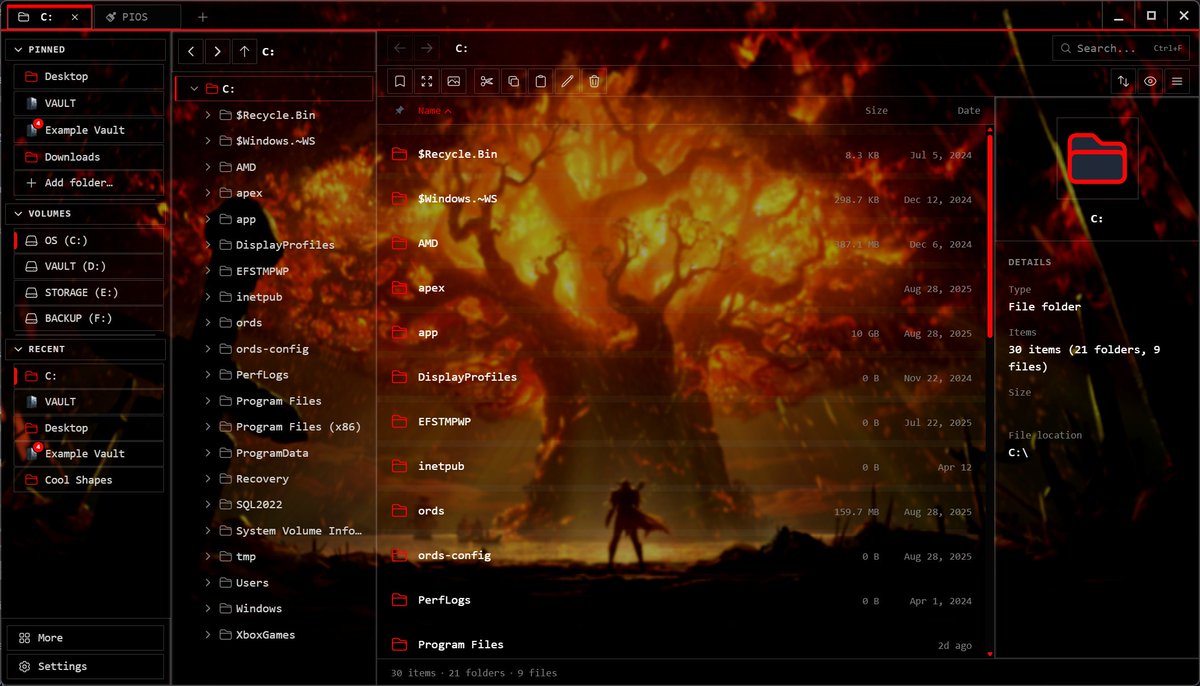The width and height of the screenshot is (1200, 686).
Task: Open sort options arrows icon
Action: tap(1123, 81)
